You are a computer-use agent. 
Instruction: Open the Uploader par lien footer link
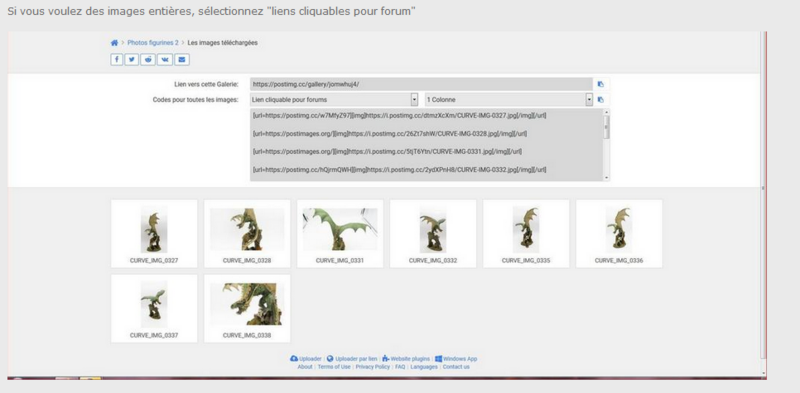(x=356, y=359)
